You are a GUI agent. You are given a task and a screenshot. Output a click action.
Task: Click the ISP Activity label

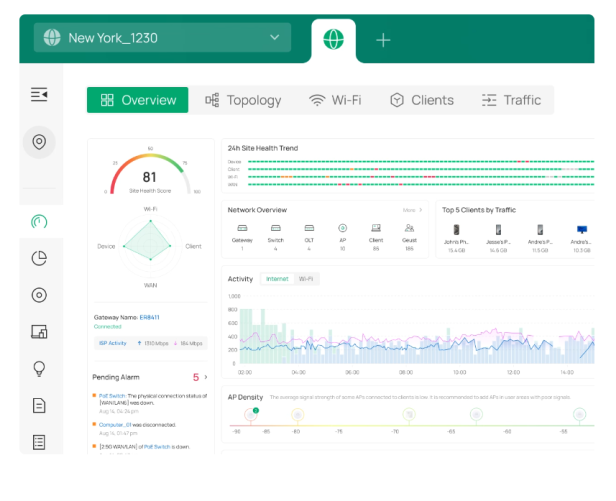pos(113,343)
